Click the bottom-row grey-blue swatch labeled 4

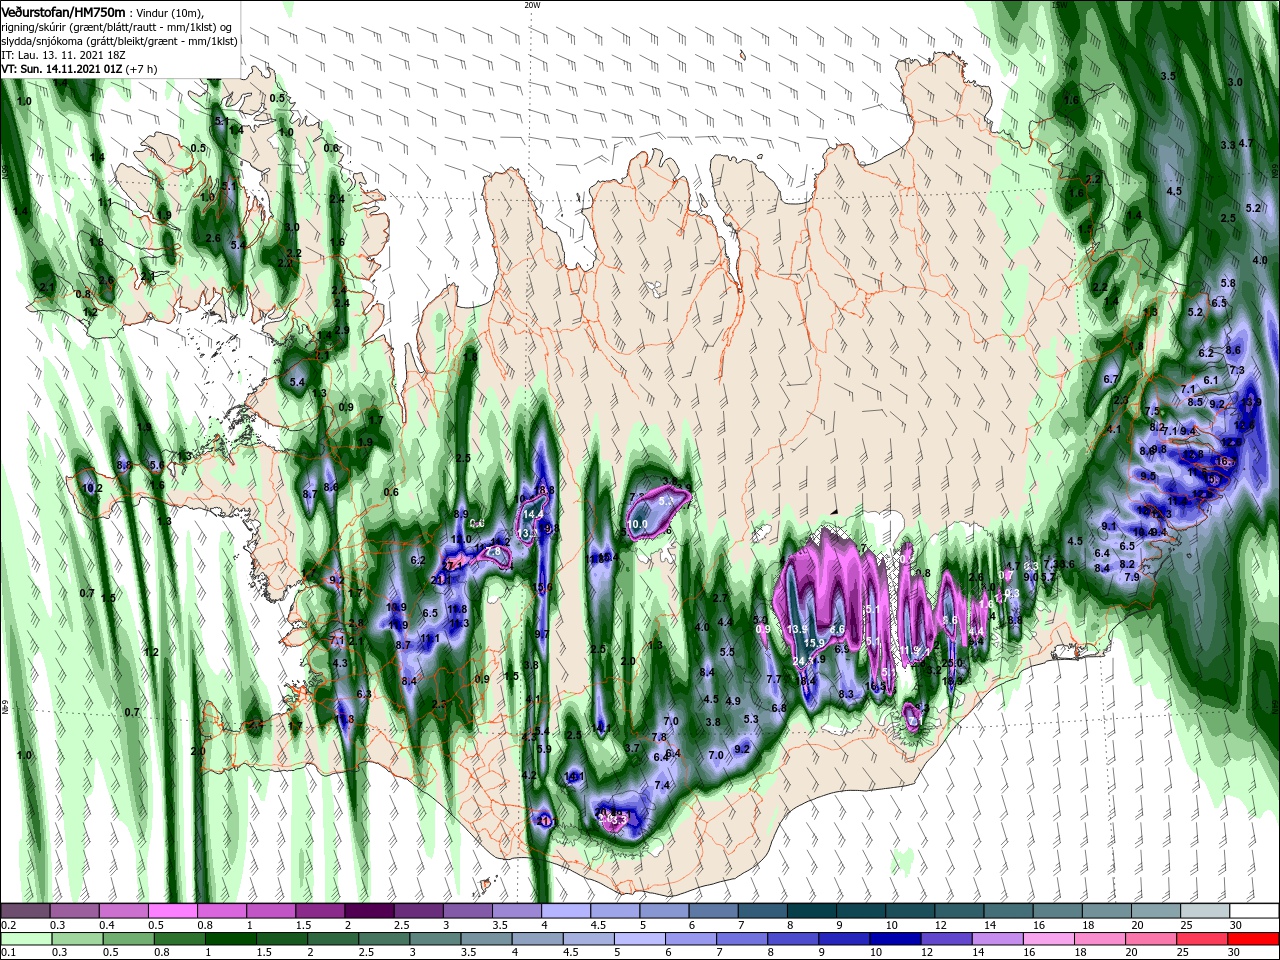coord(536,939)
